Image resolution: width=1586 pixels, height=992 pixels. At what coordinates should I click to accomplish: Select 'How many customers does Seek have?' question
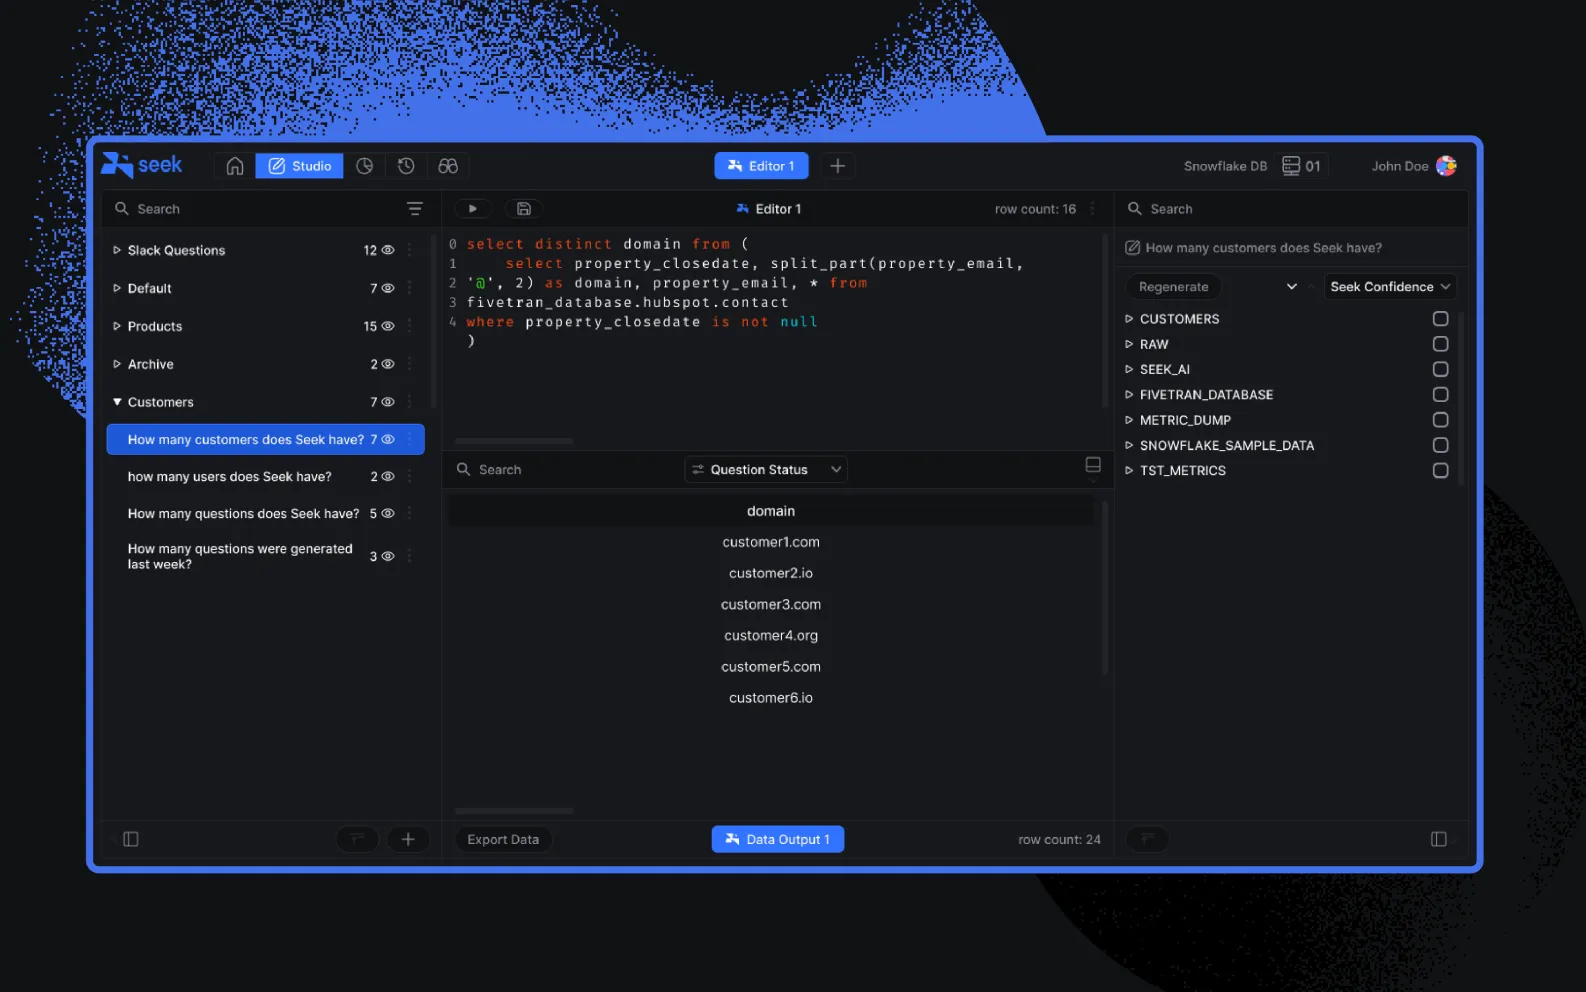tap(266, 439)
